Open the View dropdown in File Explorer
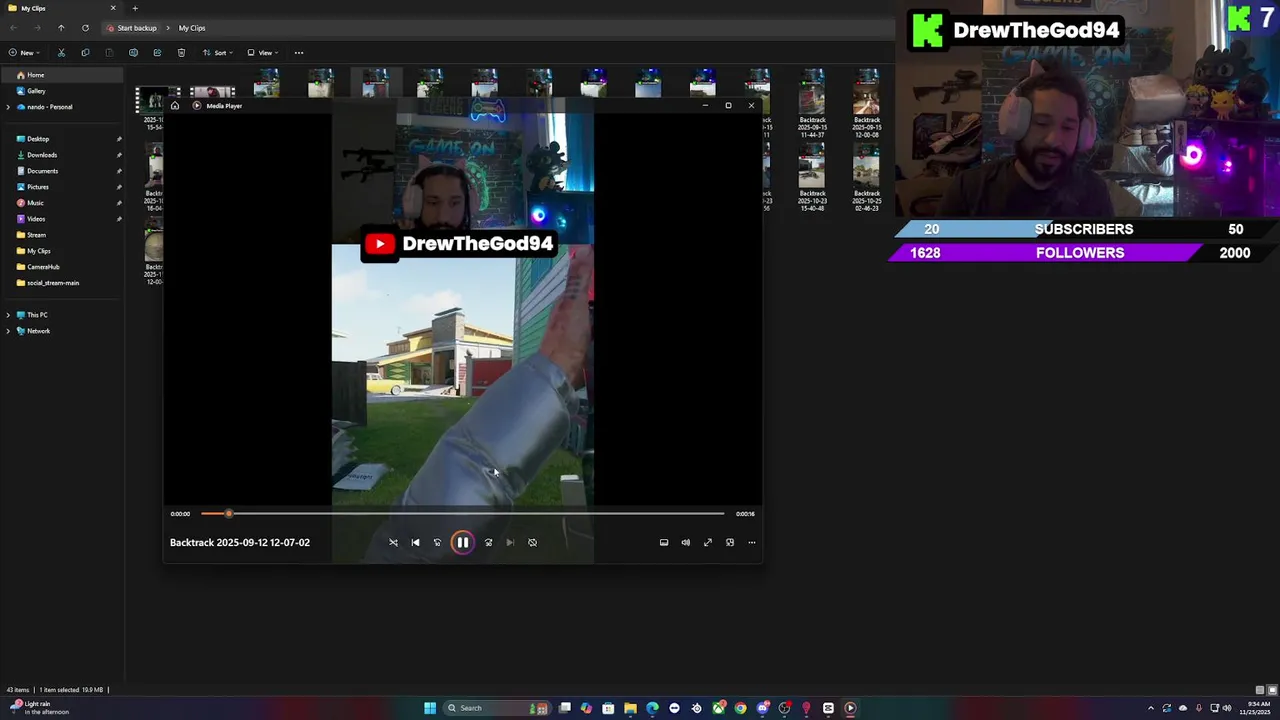 pos(263,53)
